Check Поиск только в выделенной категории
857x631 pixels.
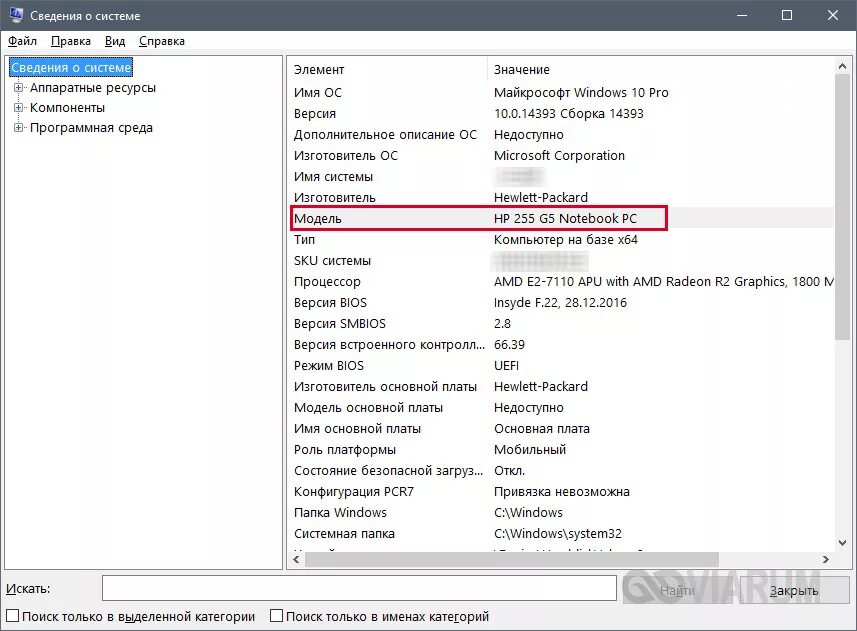coord(13,616)
